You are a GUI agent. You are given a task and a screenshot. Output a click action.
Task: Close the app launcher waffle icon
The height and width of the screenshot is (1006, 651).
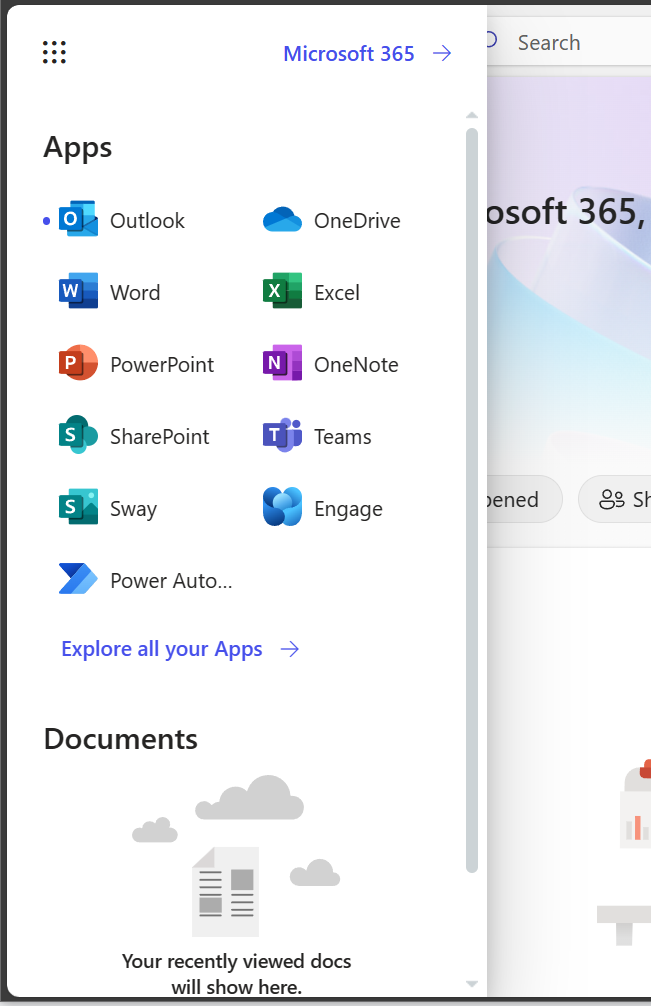click(x=55, y=52)
